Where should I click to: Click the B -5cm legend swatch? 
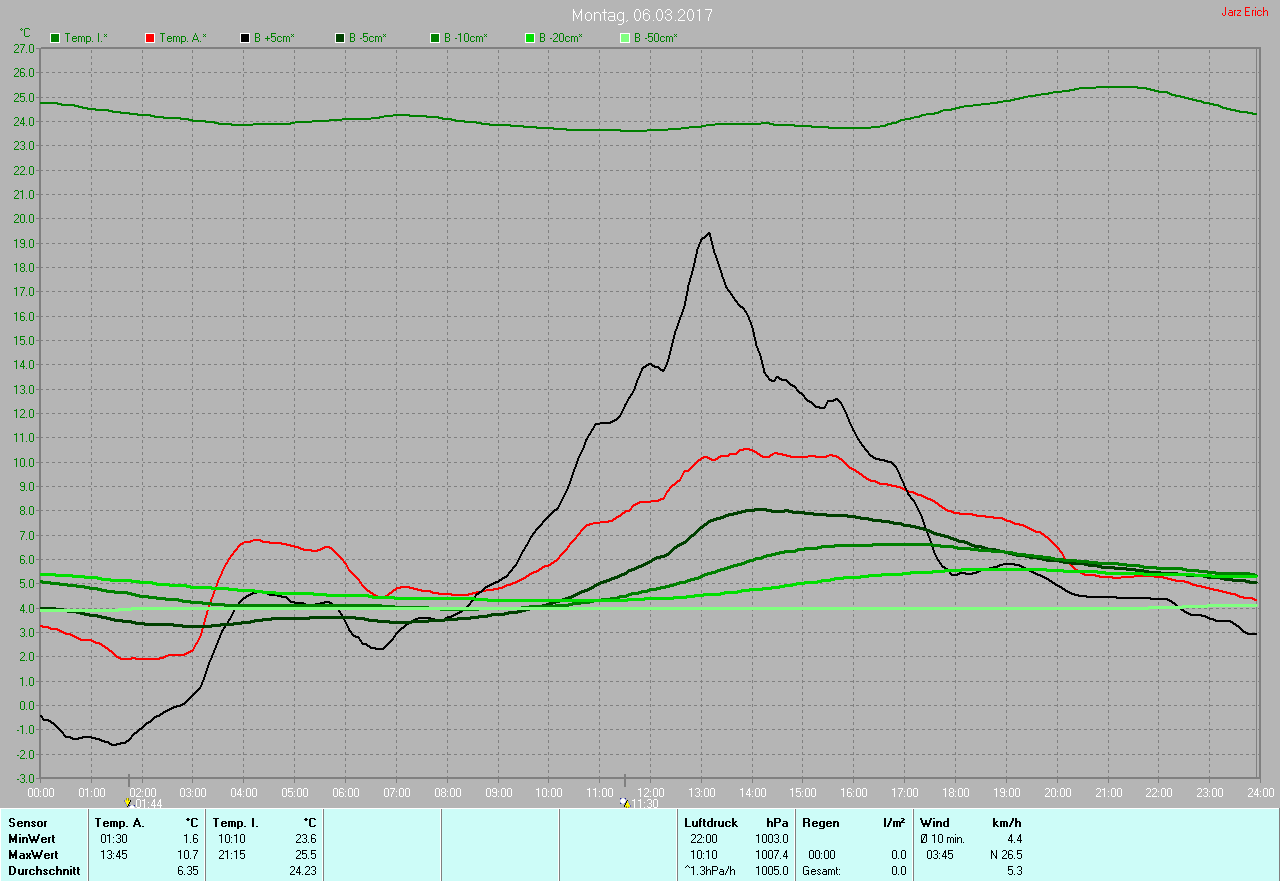tap(340, 38)
